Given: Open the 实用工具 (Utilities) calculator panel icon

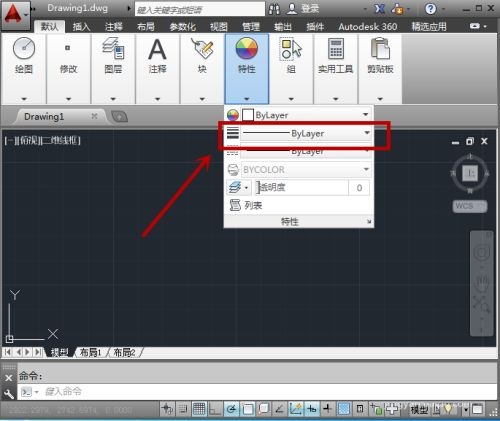Looking at the screenshot, I should (336, 49).
